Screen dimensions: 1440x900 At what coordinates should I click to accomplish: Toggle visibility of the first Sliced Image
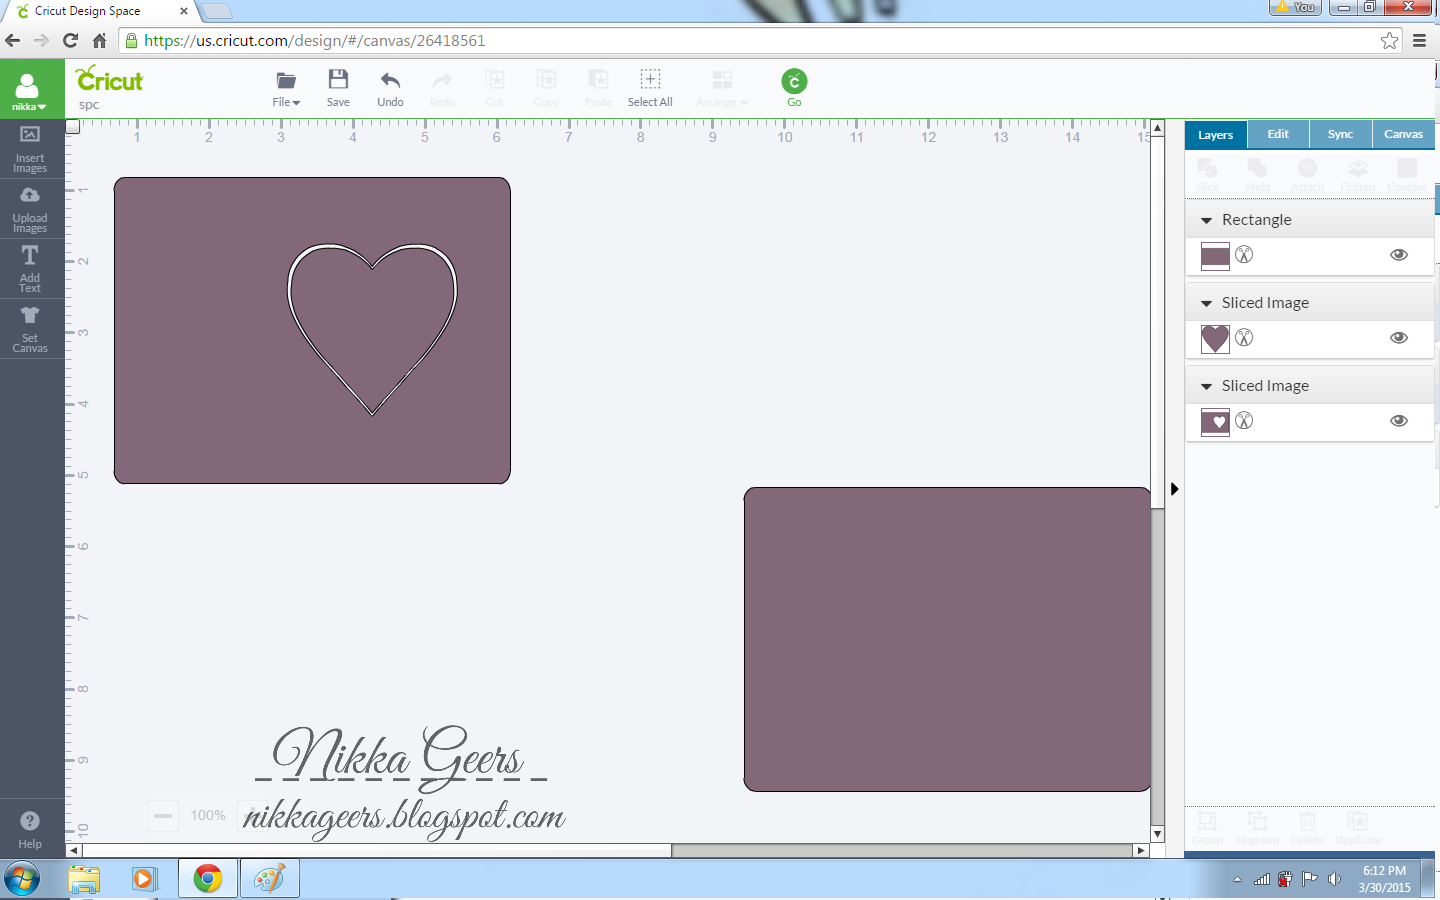1398,338
